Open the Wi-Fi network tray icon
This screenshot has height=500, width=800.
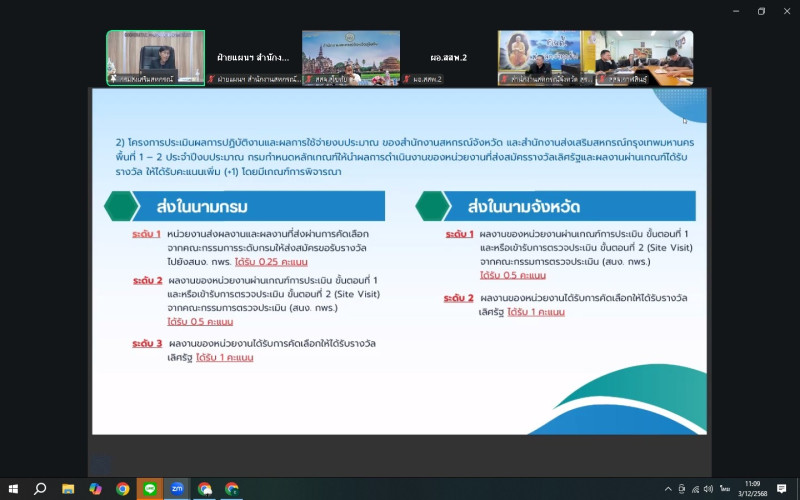696,489
